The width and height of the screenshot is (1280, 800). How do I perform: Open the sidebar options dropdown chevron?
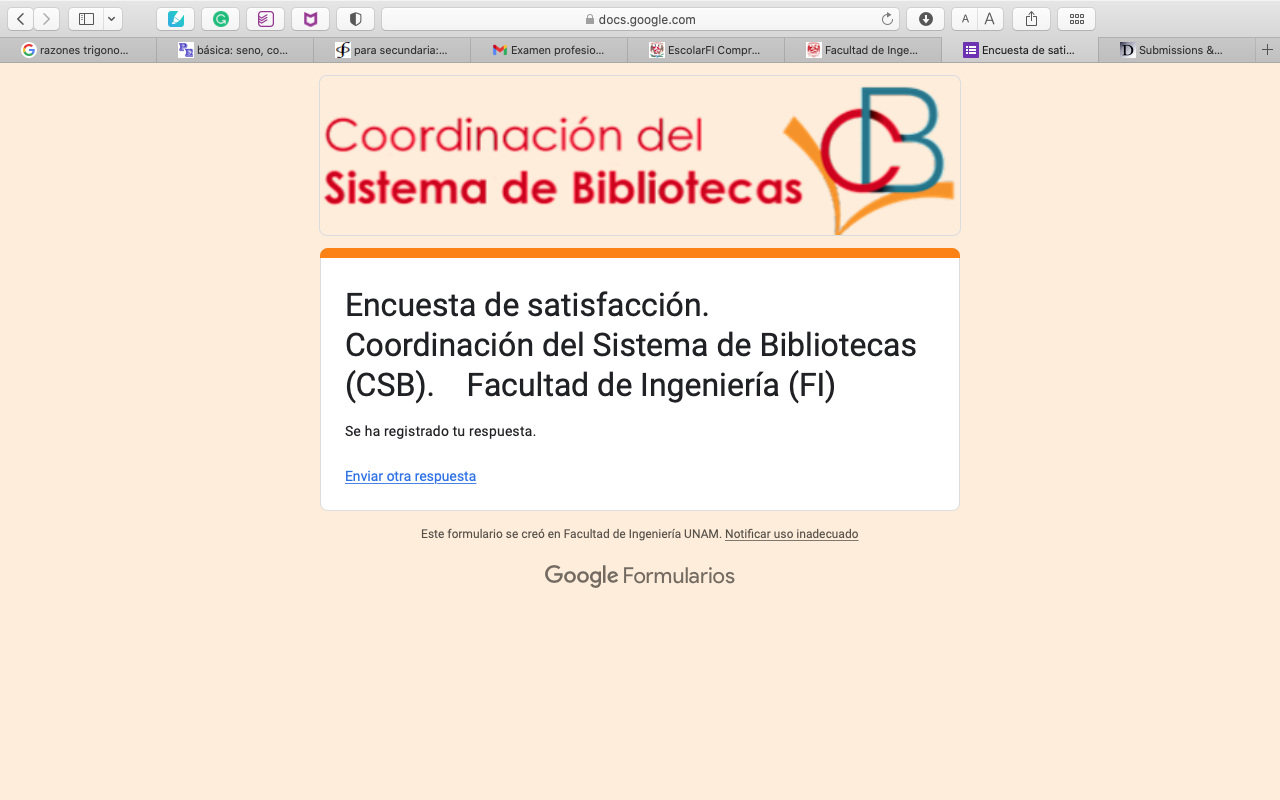[112, 19]
